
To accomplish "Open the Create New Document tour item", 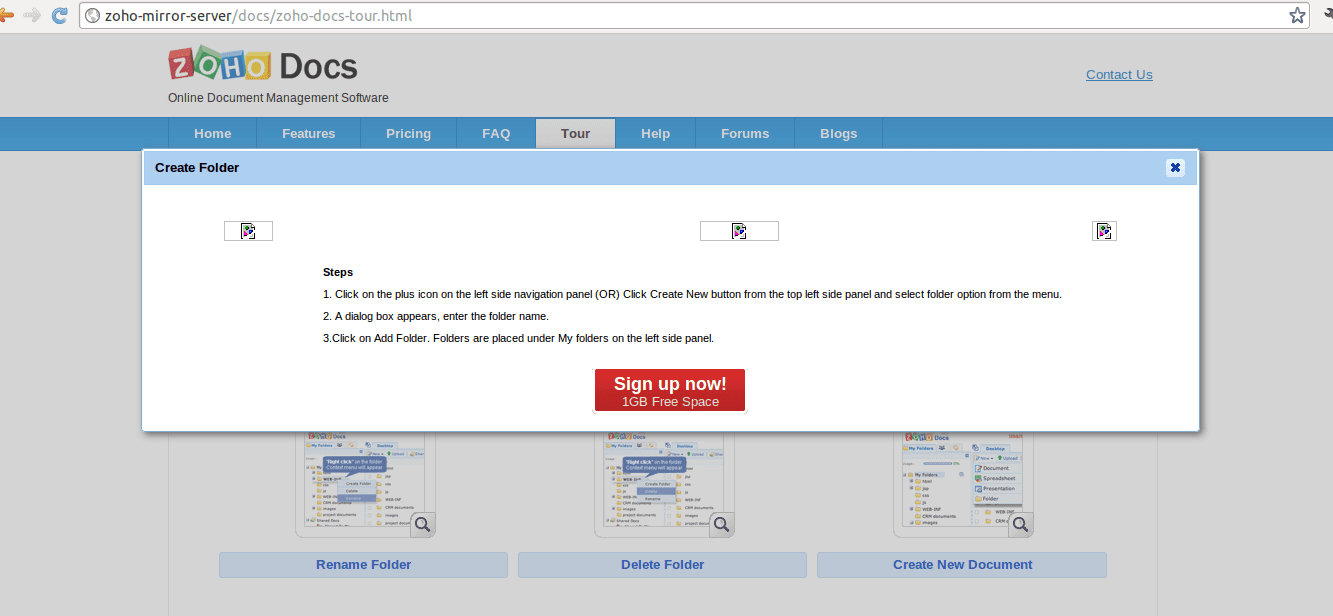I will tap(962, 565).
